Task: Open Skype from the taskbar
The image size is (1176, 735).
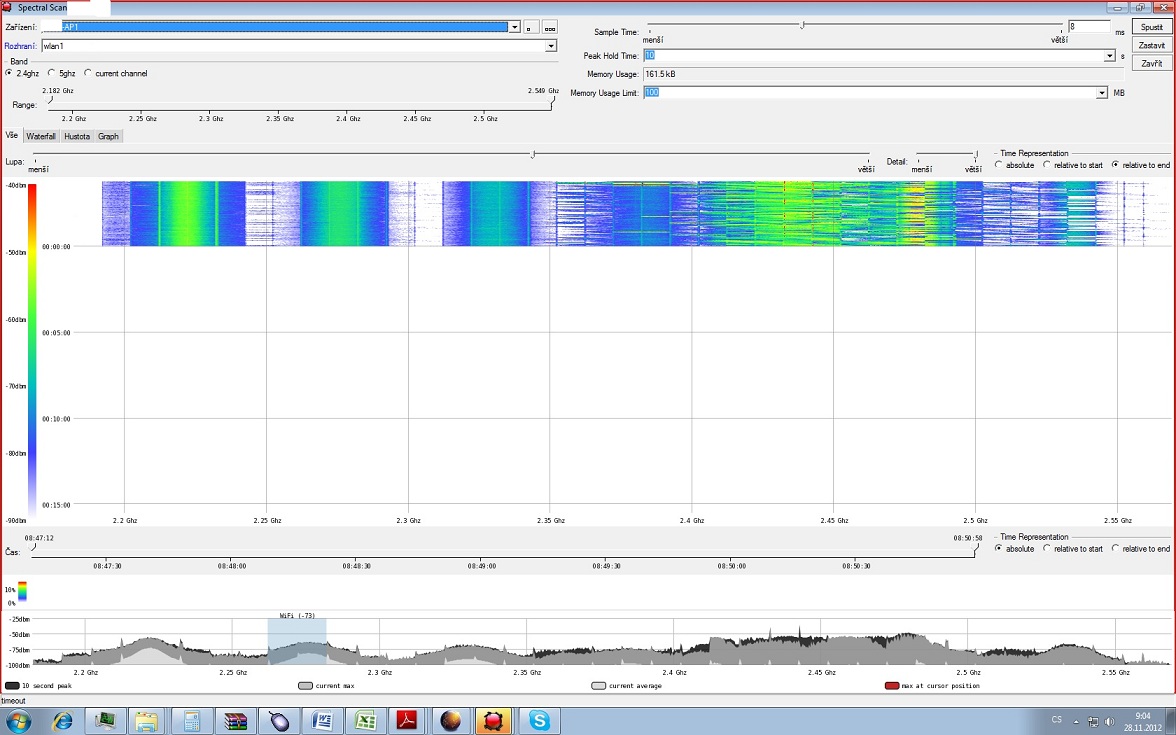Action: click(538, 722)
